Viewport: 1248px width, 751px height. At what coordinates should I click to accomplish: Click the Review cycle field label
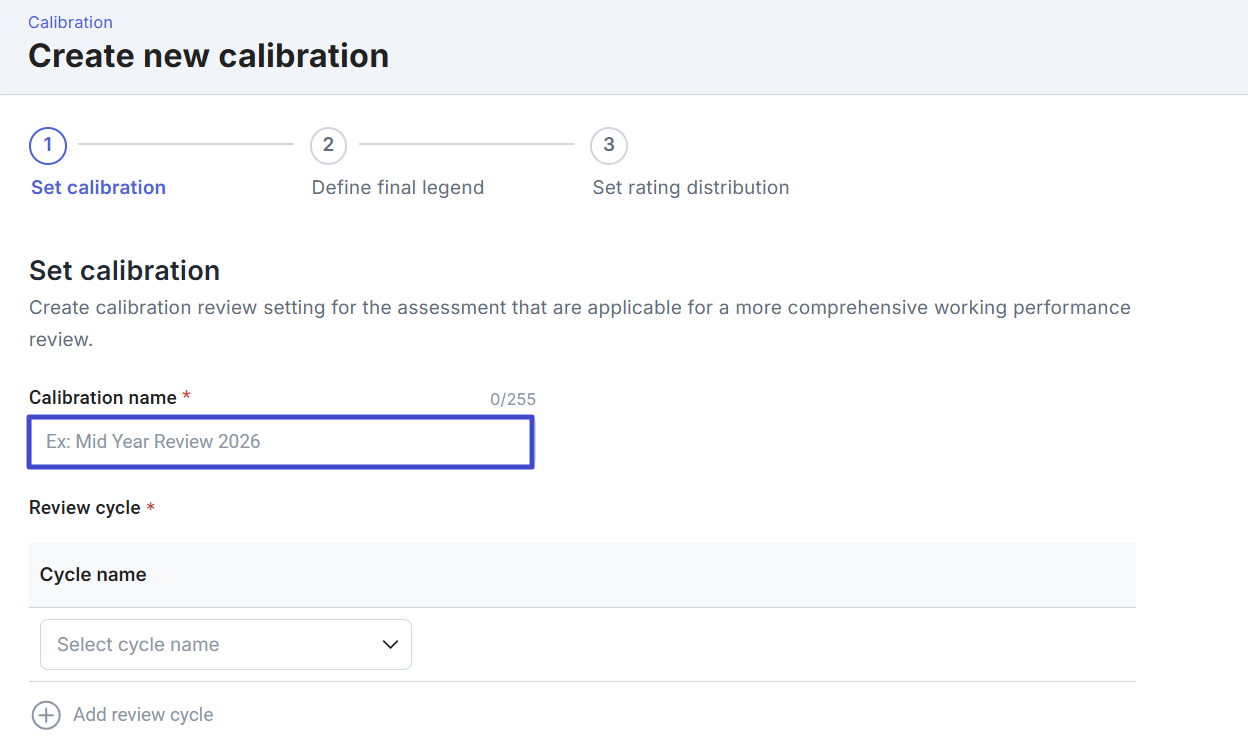(x=85, y=508)
